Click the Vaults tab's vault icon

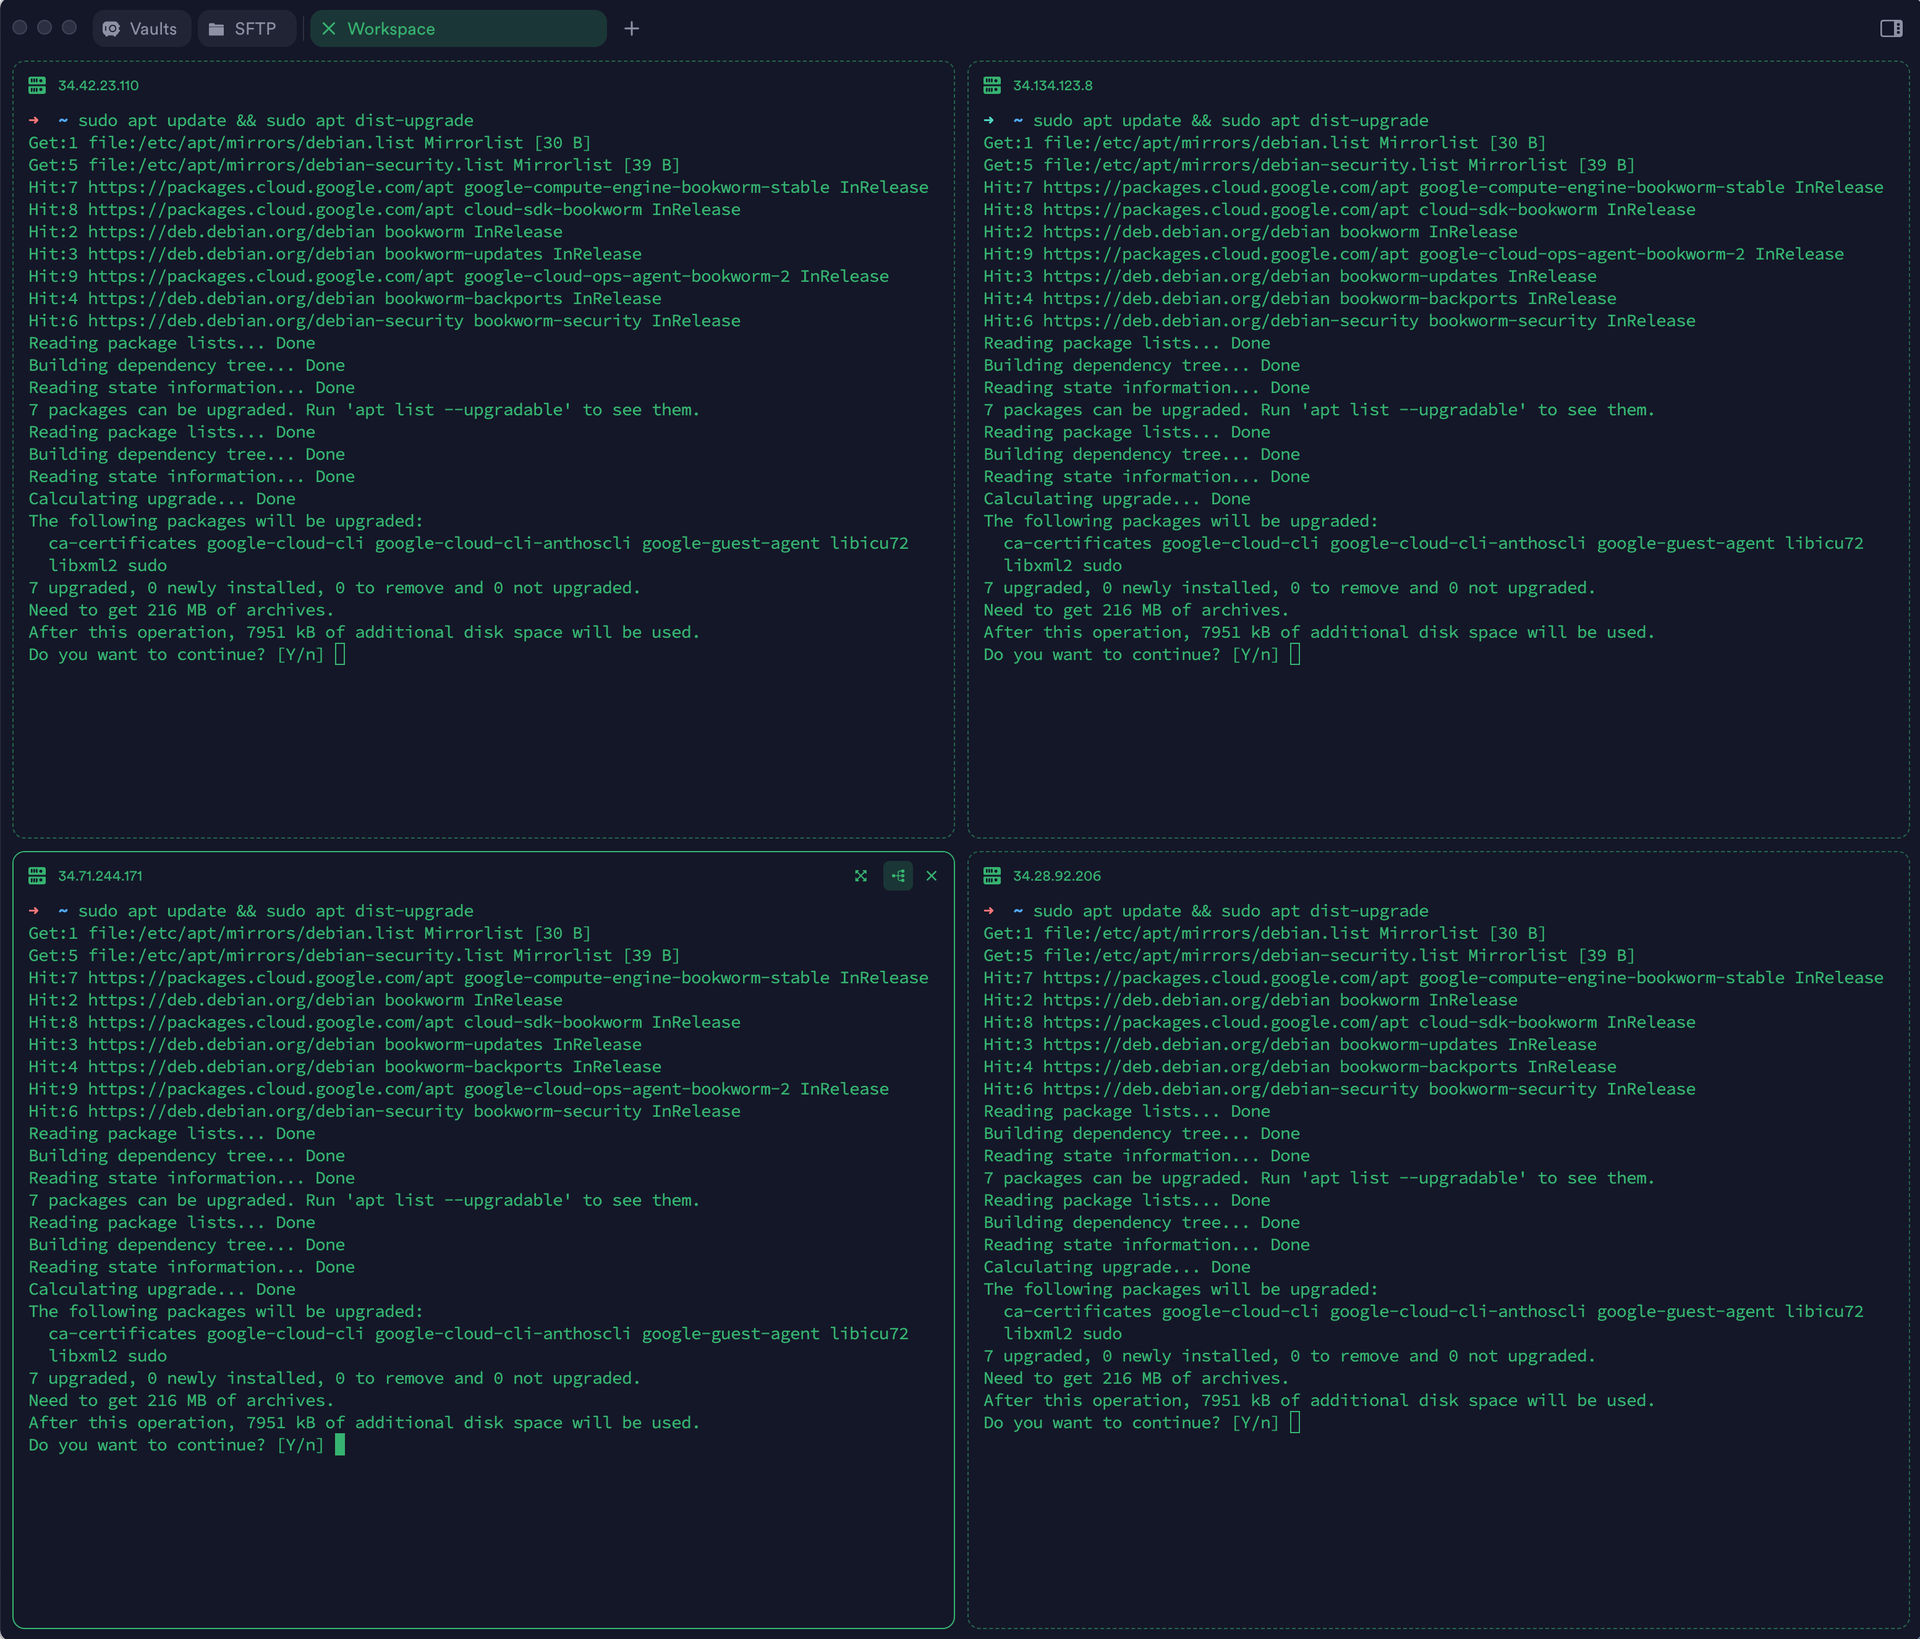[111, 29]
